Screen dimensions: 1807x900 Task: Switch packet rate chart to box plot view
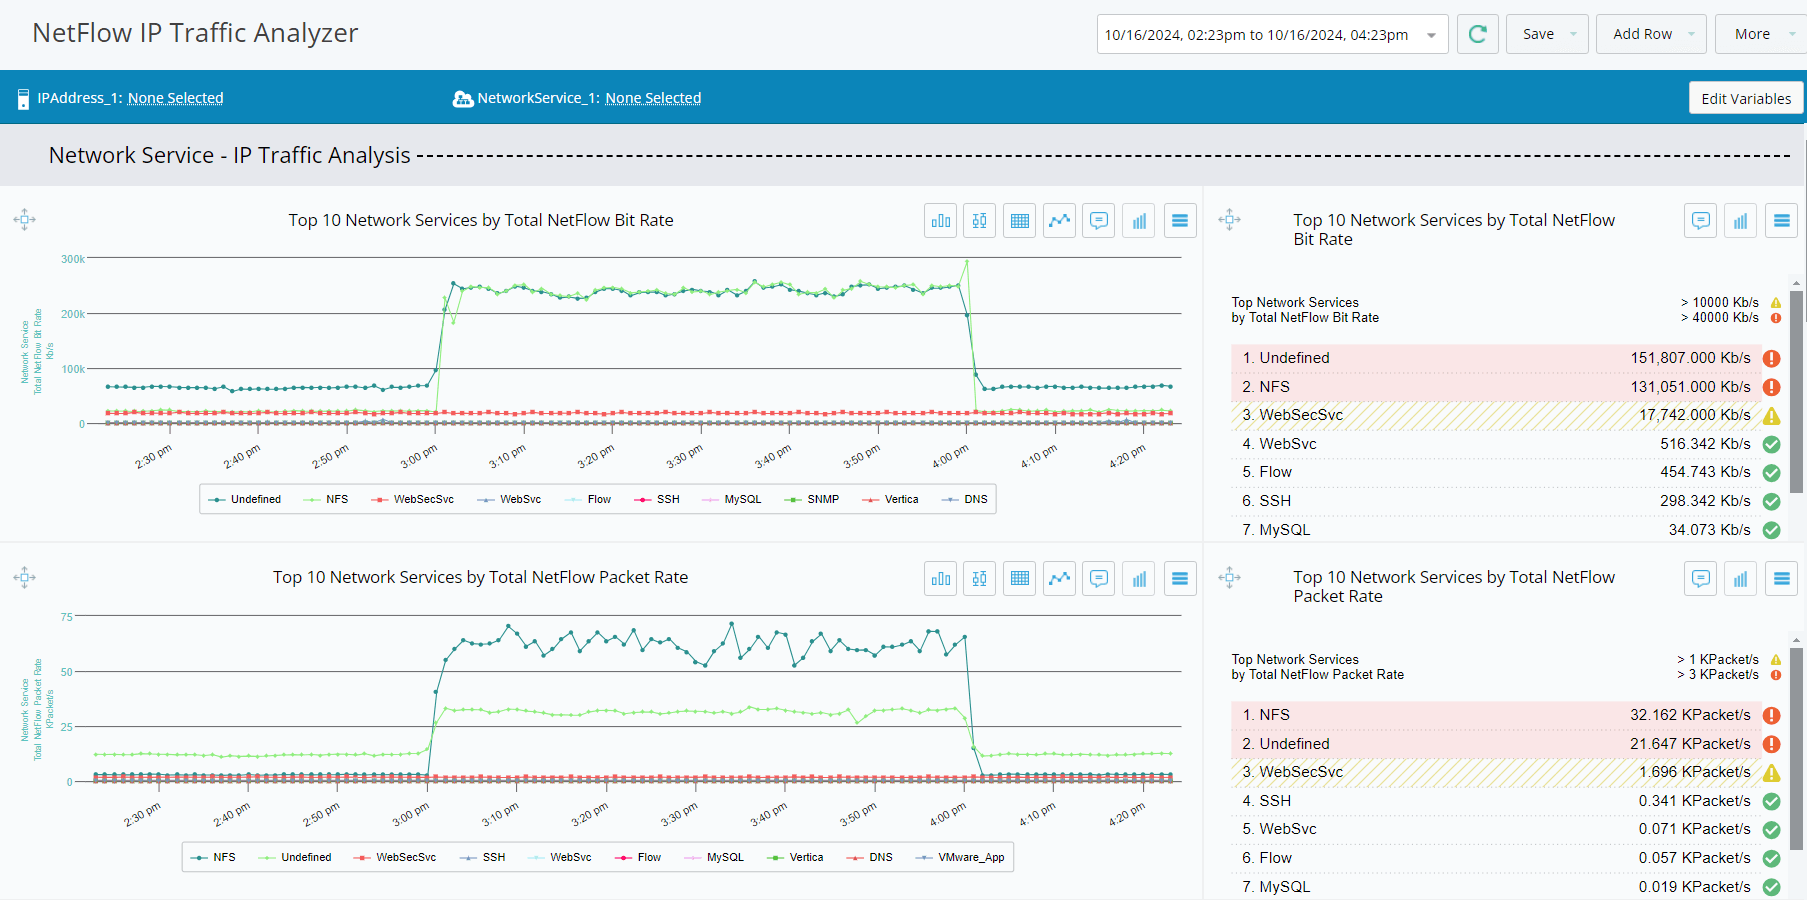pyautogui.click(x=980, y=578)
